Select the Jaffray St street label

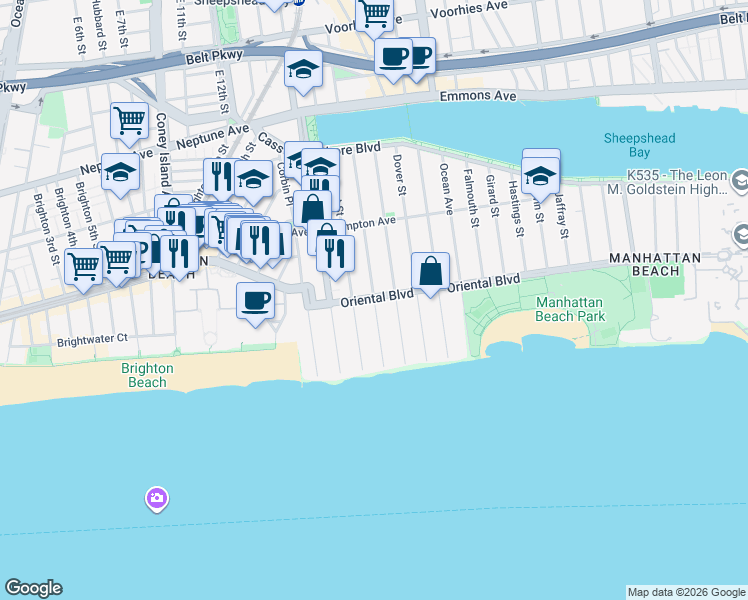562,216
